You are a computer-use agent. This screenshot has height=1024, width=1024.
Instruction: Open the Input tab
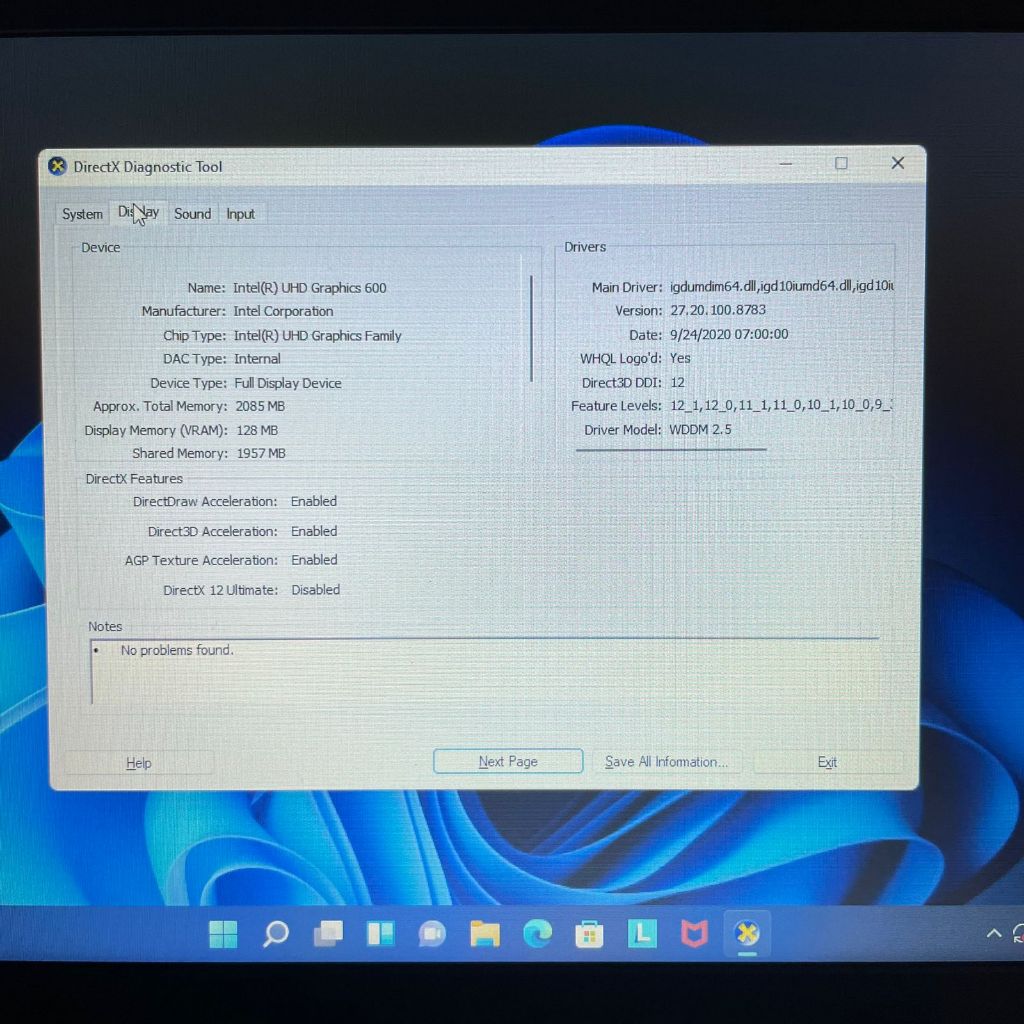[x=240, y=214]
